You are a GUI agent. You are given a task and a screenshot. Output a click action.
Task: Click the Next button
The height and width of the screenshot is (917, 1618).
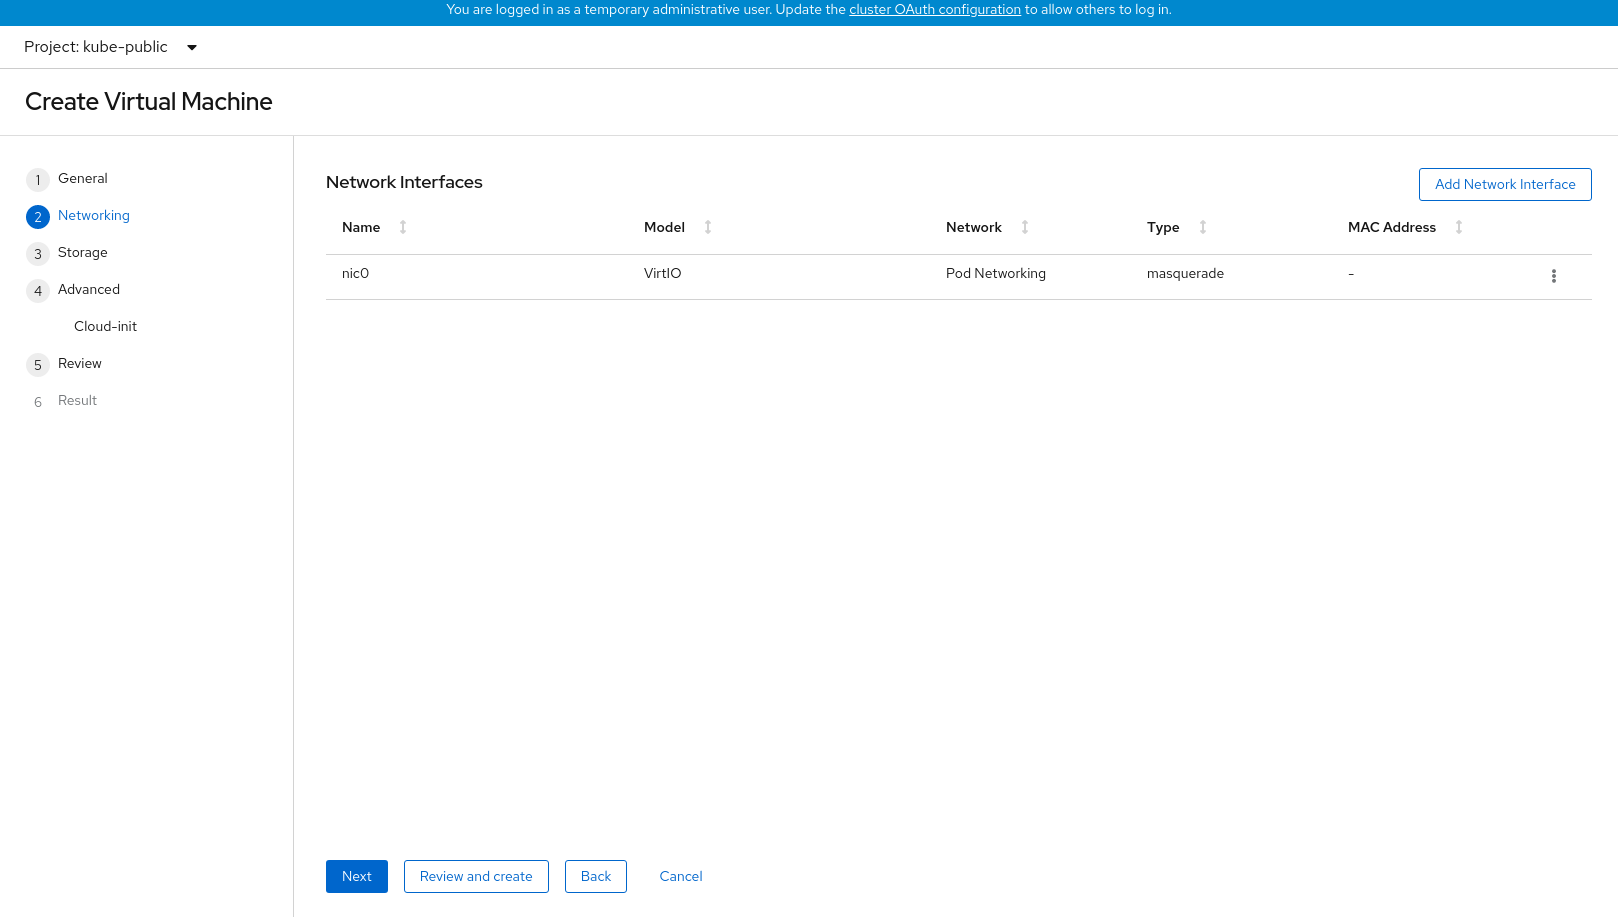[357, 876]
